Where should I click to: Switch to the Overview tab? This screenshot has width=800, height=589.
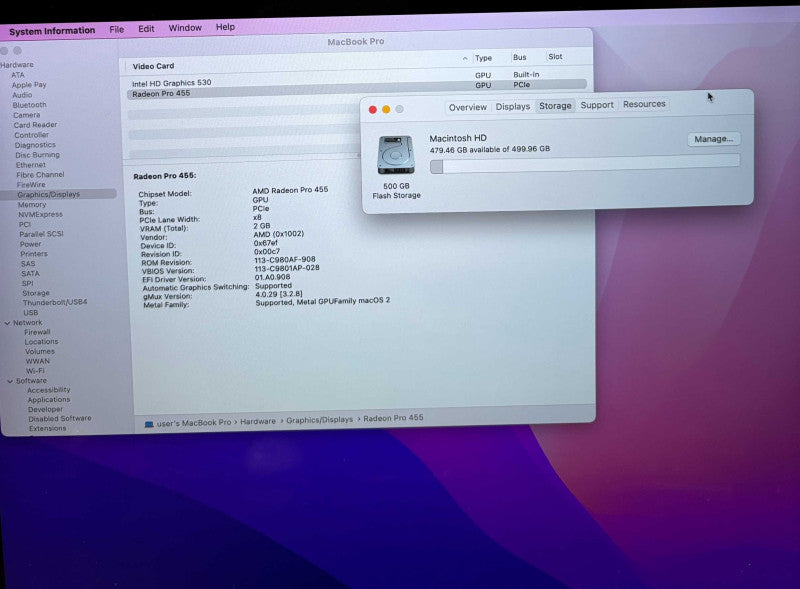point(467,107)
